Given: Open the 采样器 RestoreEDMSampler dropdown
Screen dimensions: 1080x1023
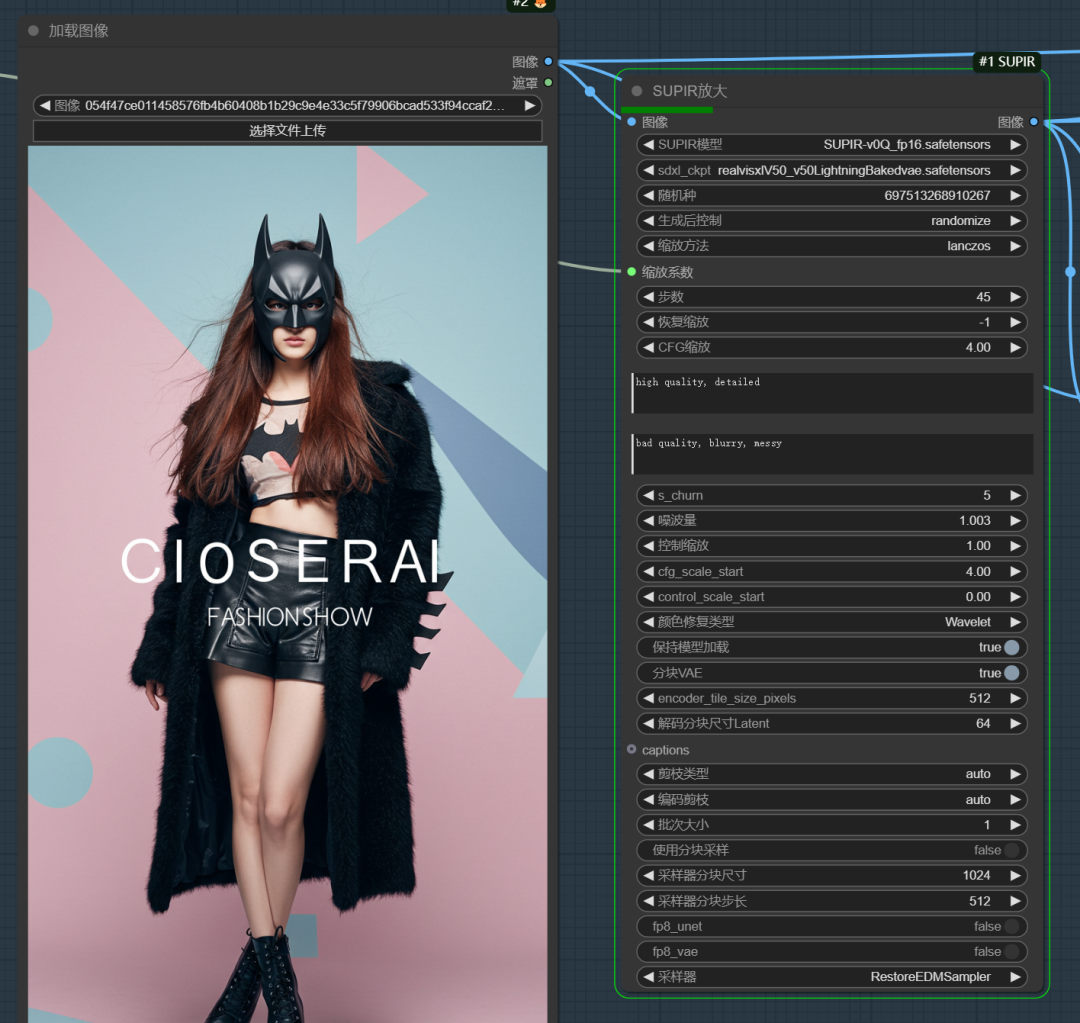Looking at the screenshot, I should tap(832, 977).
